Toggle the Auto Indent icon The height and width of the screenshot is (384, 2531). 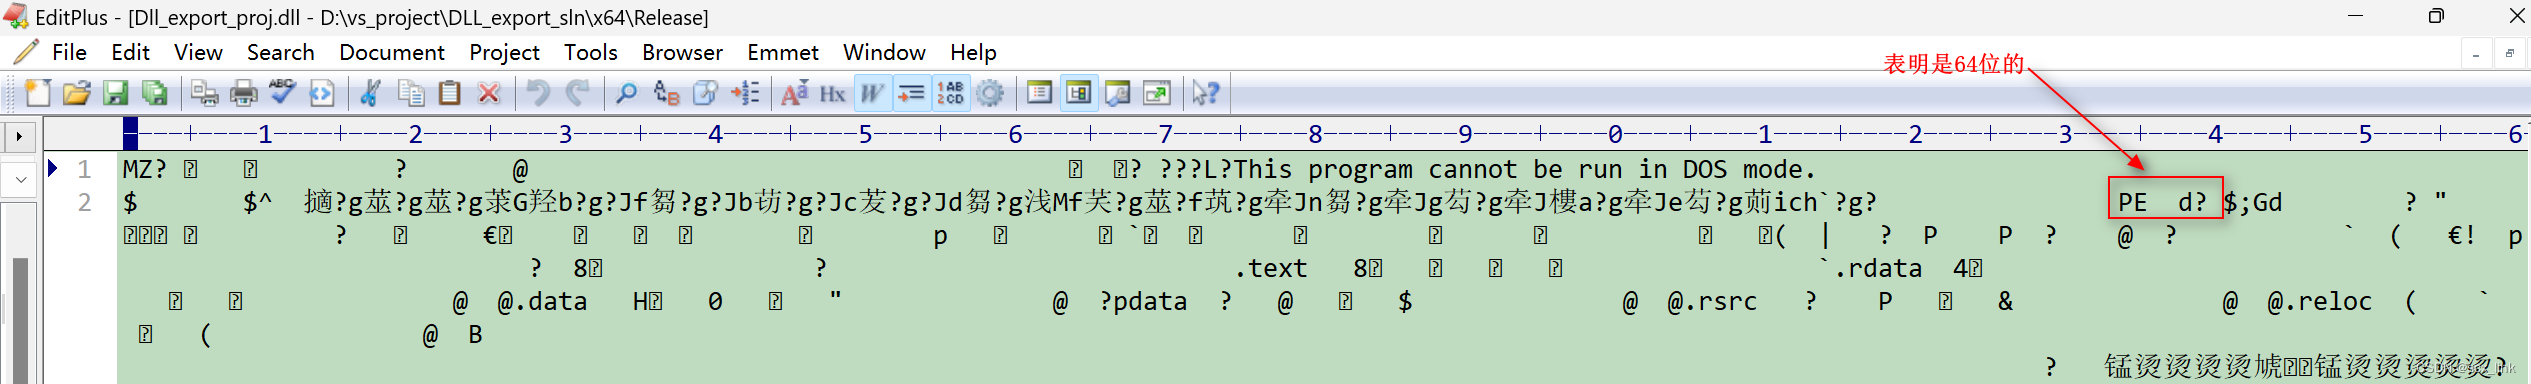[x=911, y=93]
